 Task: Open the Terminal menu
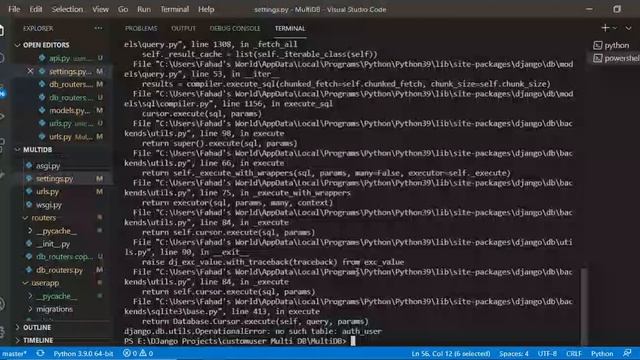tap(174, 9)
